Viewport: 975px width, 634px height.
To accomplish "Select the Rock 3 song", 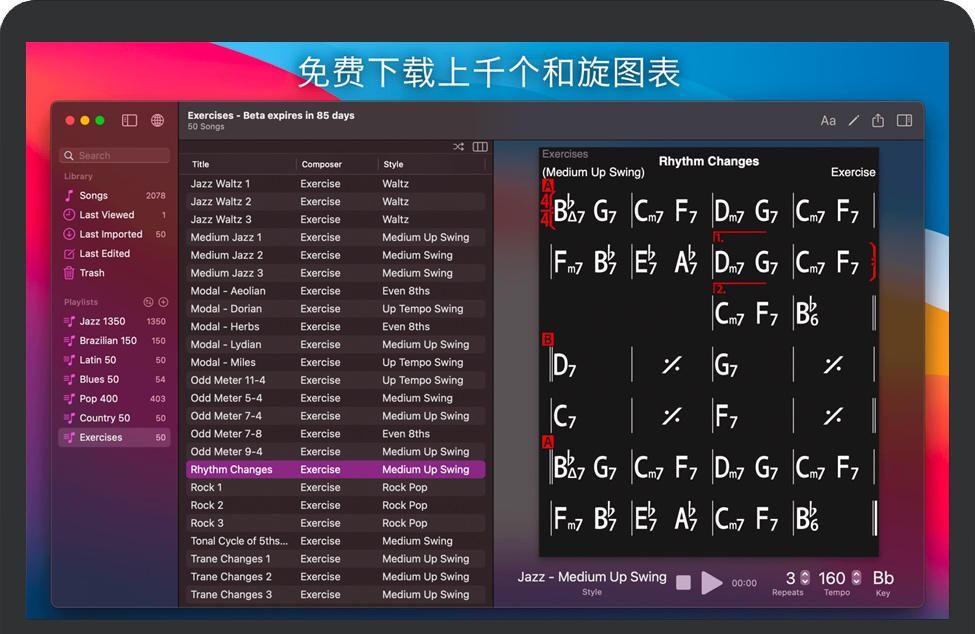I will (335, 523).
